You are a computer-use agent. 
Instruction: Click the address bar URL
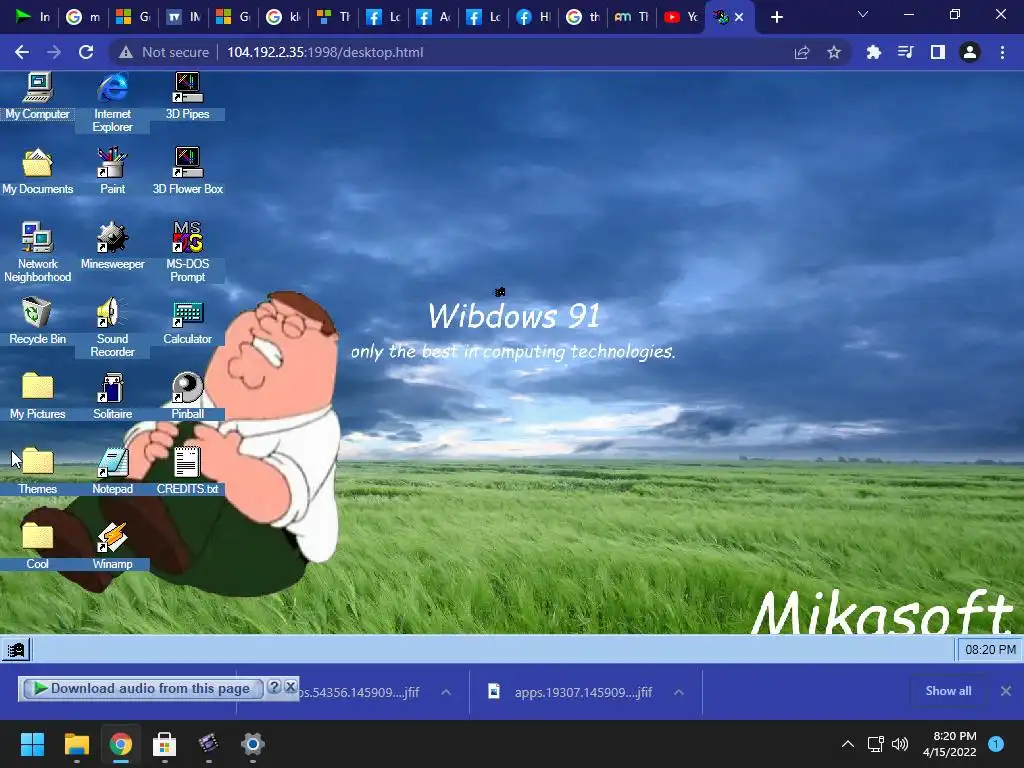point(325,52)
